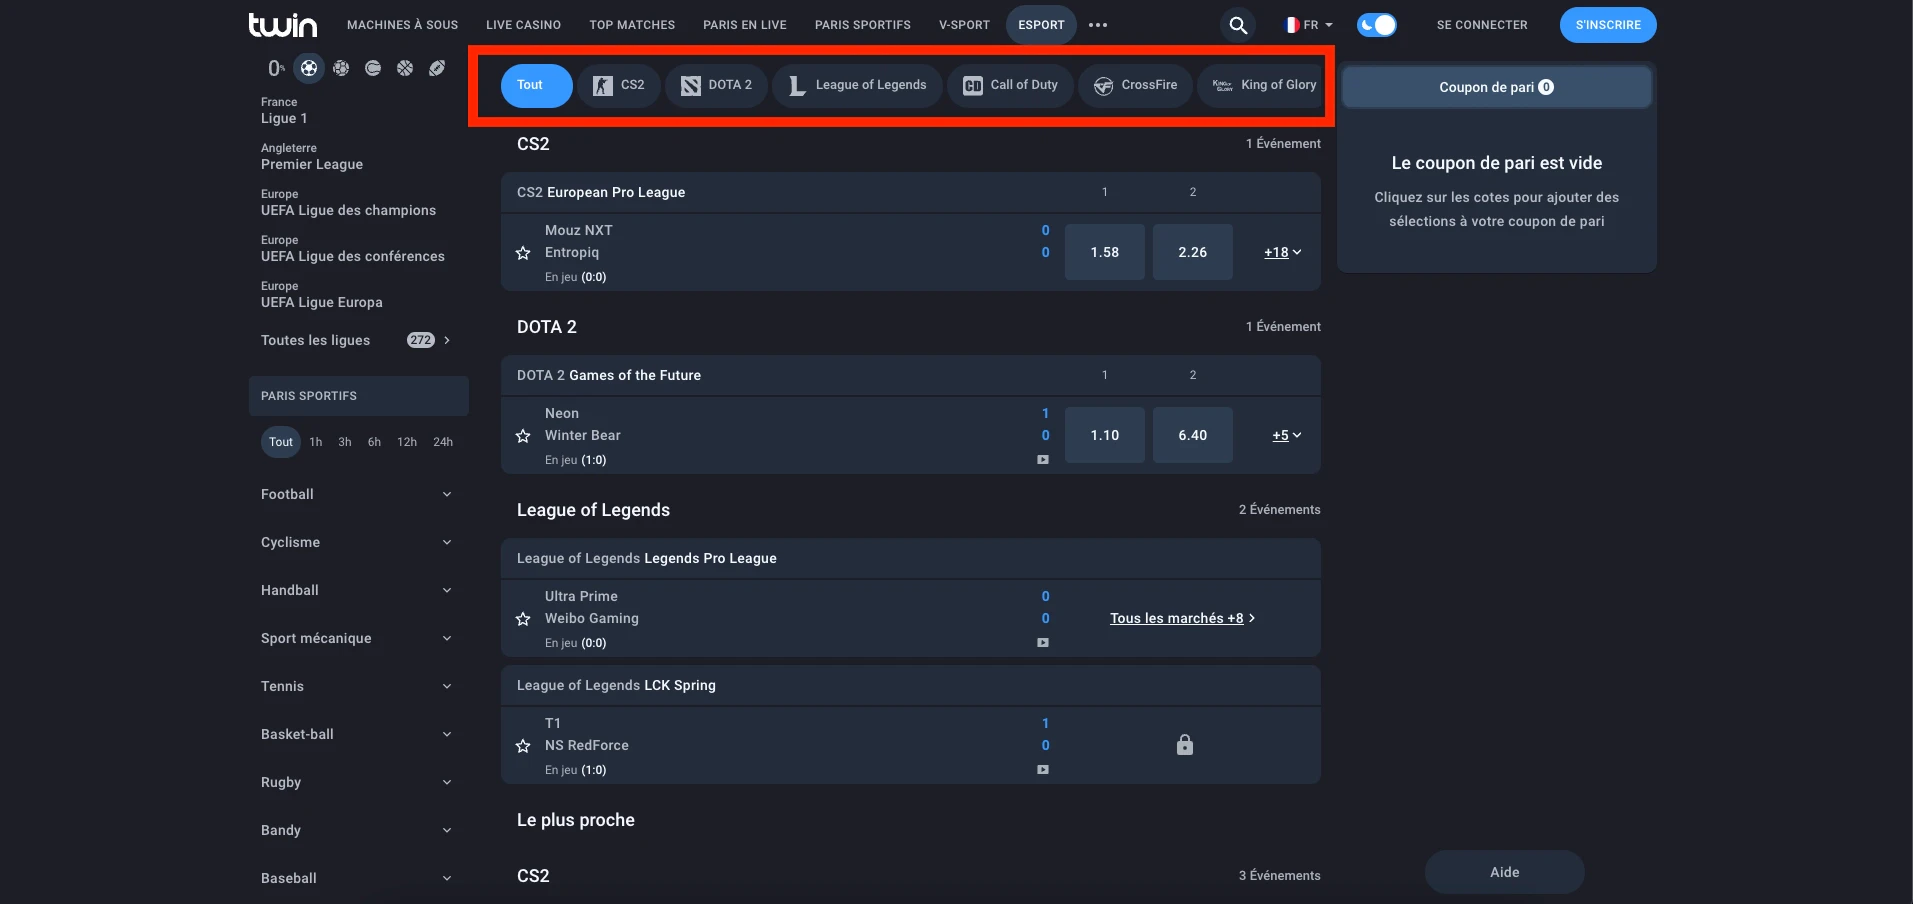Click the twin logo
The image size is (1913, 904).
[283, 25]
